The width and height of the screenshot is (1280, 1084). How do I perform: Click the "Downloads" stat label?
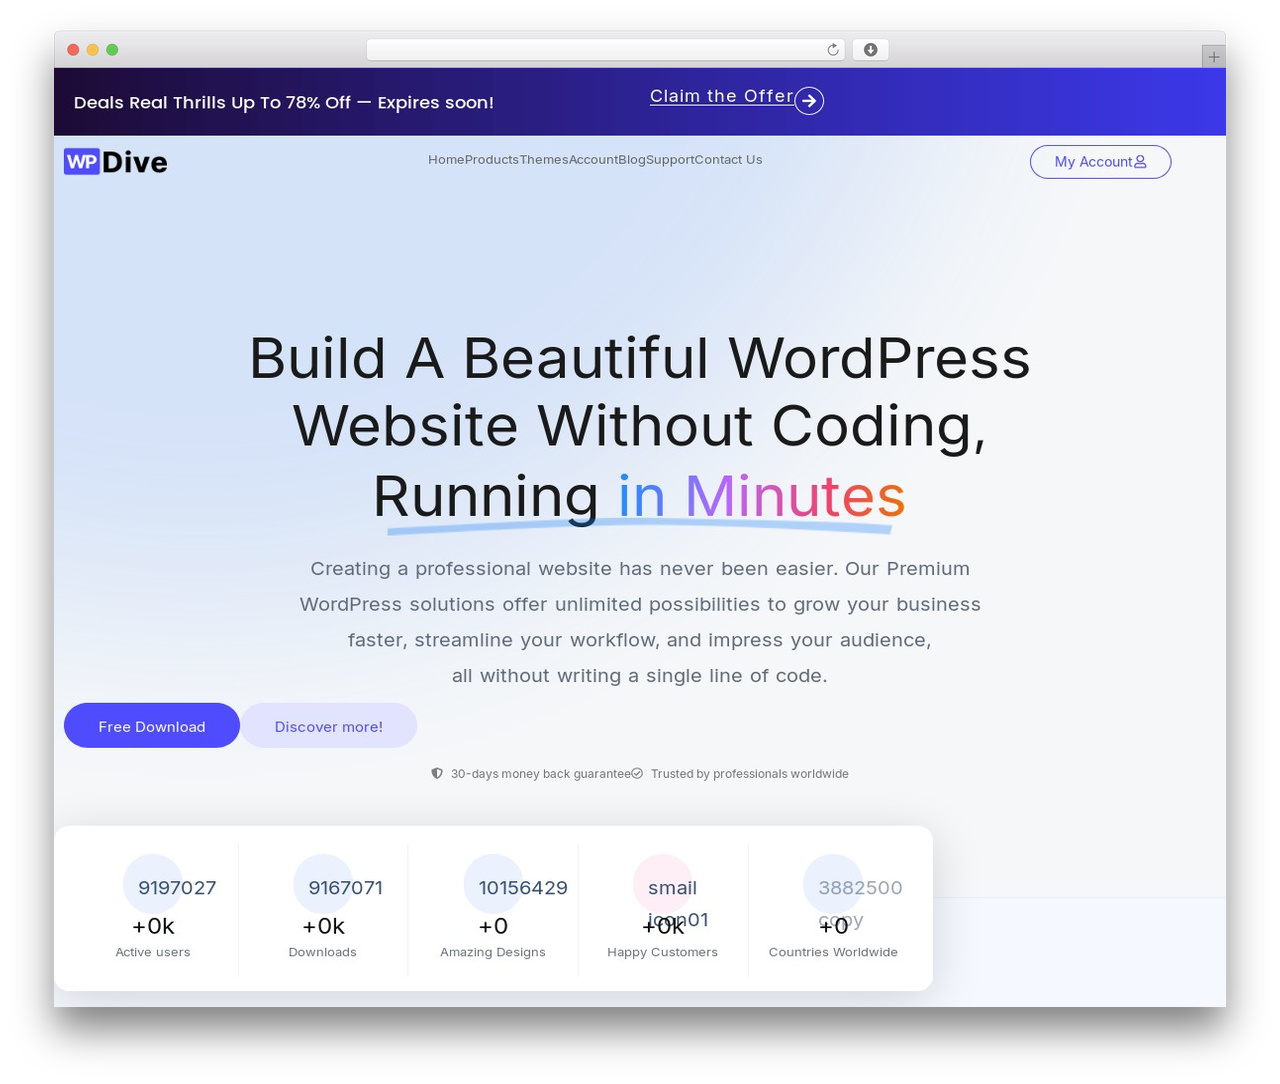pos(323,953)
